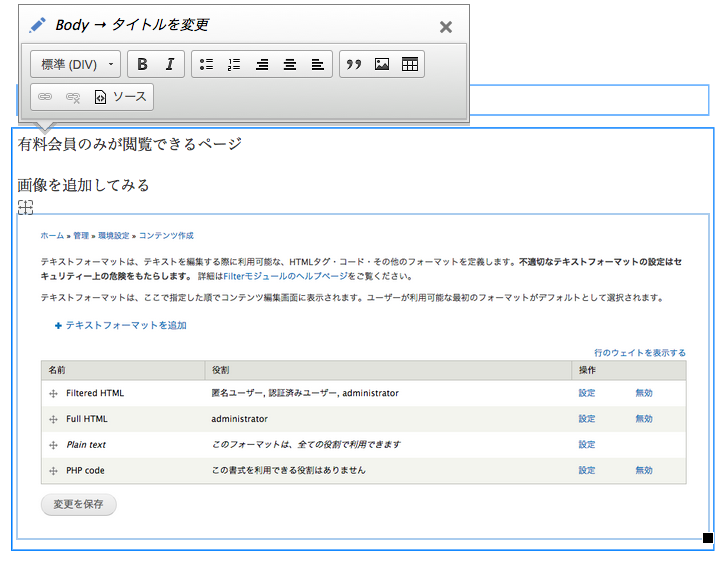Toggle italic formatting in editor toolbar

[x=170, y=64]
